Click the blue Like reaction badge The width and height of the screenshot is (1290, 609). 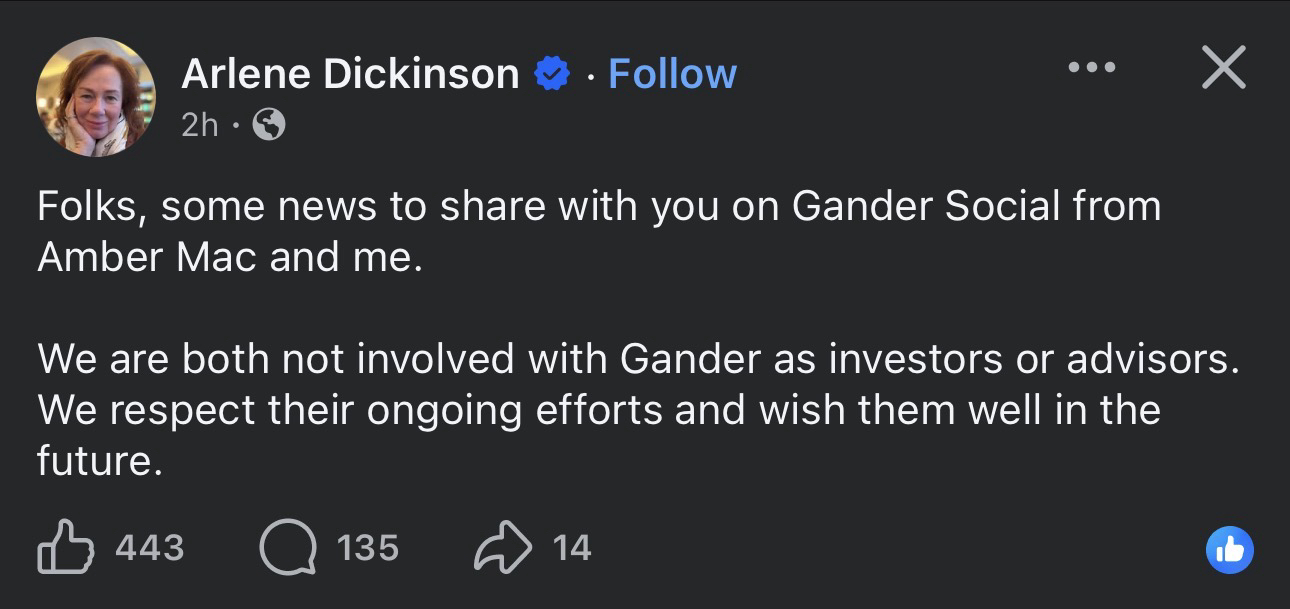tap(1229, 549)
